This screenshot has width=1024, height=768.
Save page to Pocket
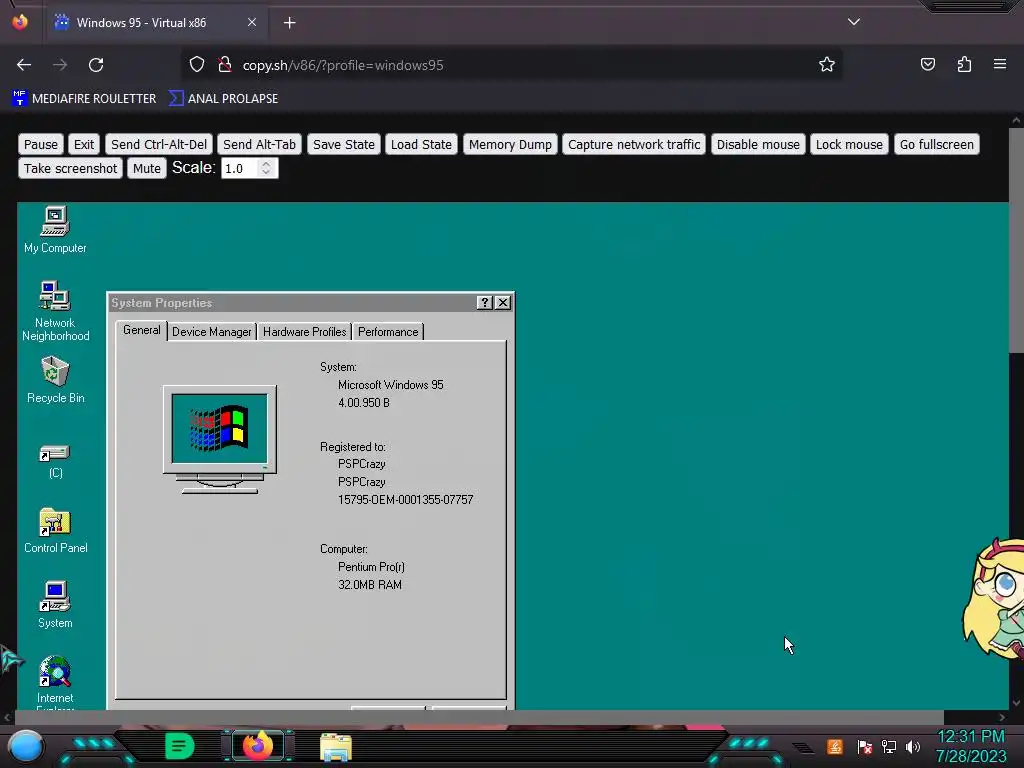(927, 65)
